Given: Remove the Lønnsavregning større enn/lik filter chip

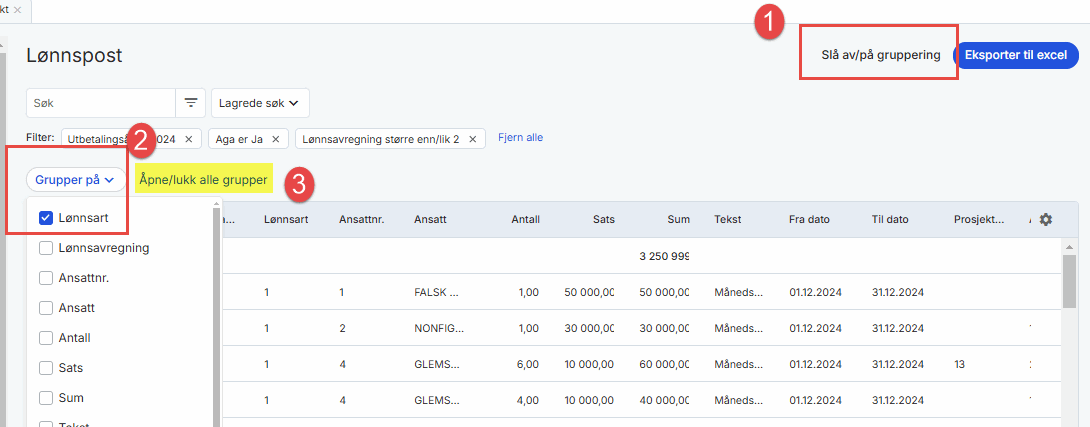Looking at the screenshot, I should [471, 138].
